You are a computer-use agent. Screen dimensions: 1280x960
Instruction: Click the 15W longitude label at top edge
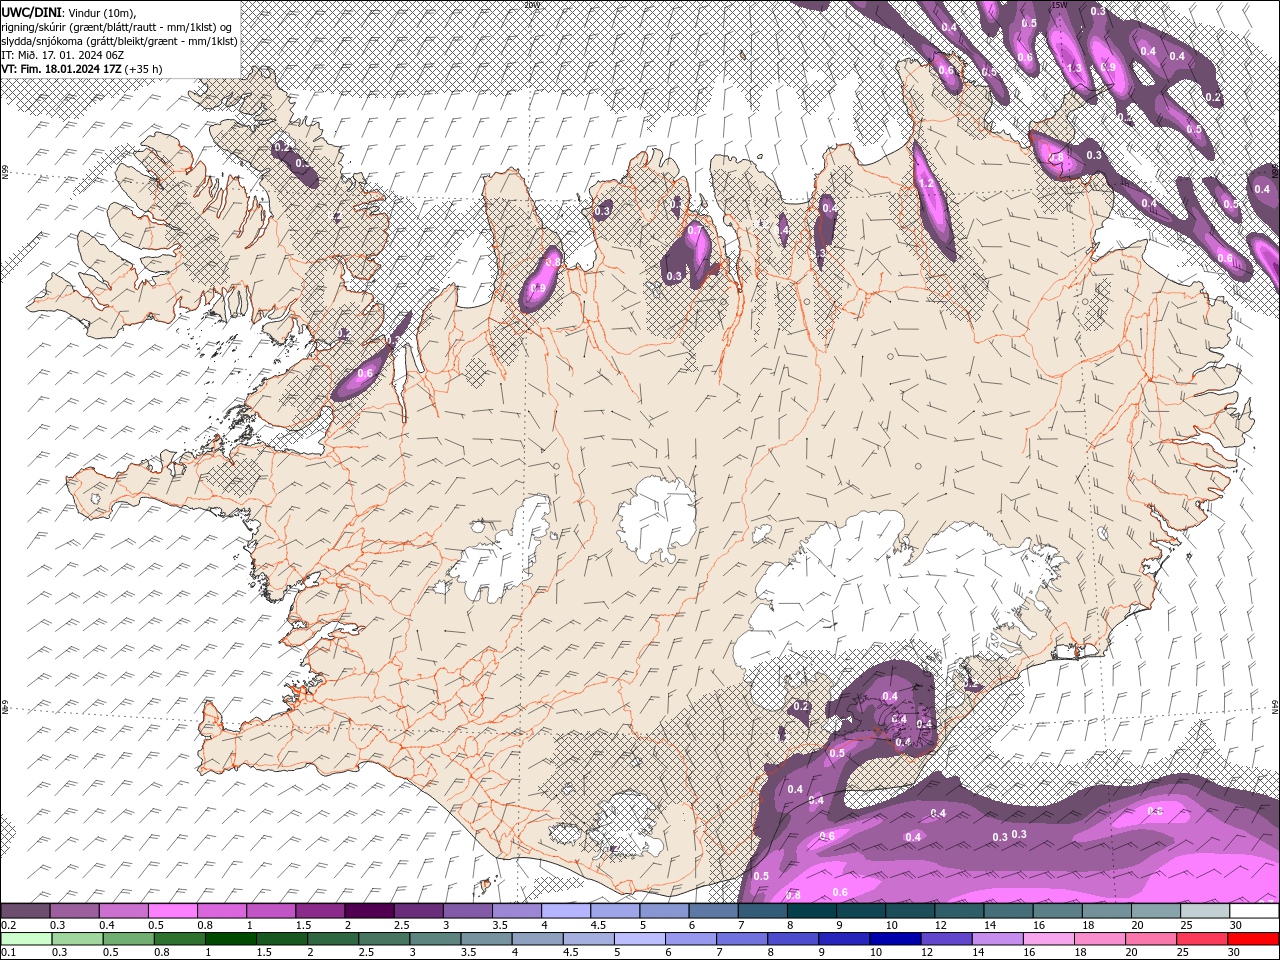[1059, 5]
